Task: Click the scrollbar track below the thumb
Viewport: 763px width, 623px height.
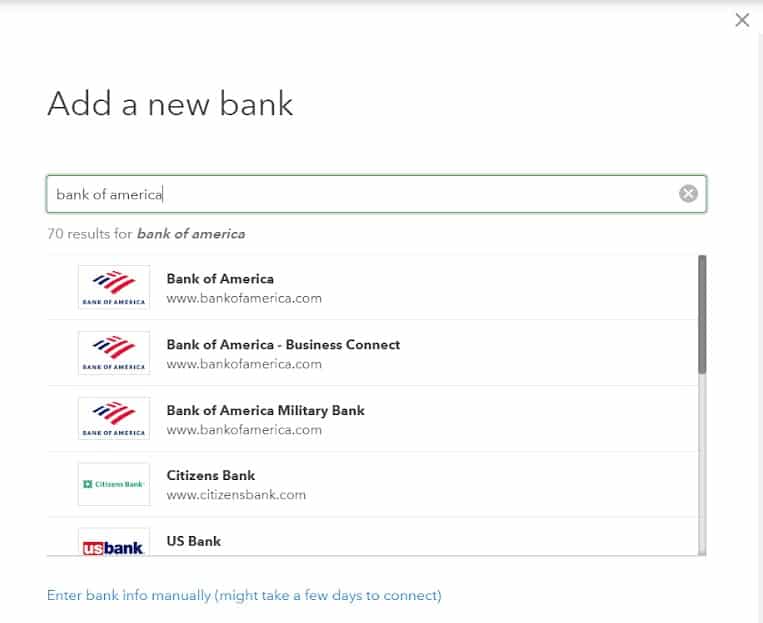Action: [x=702, y=464]
